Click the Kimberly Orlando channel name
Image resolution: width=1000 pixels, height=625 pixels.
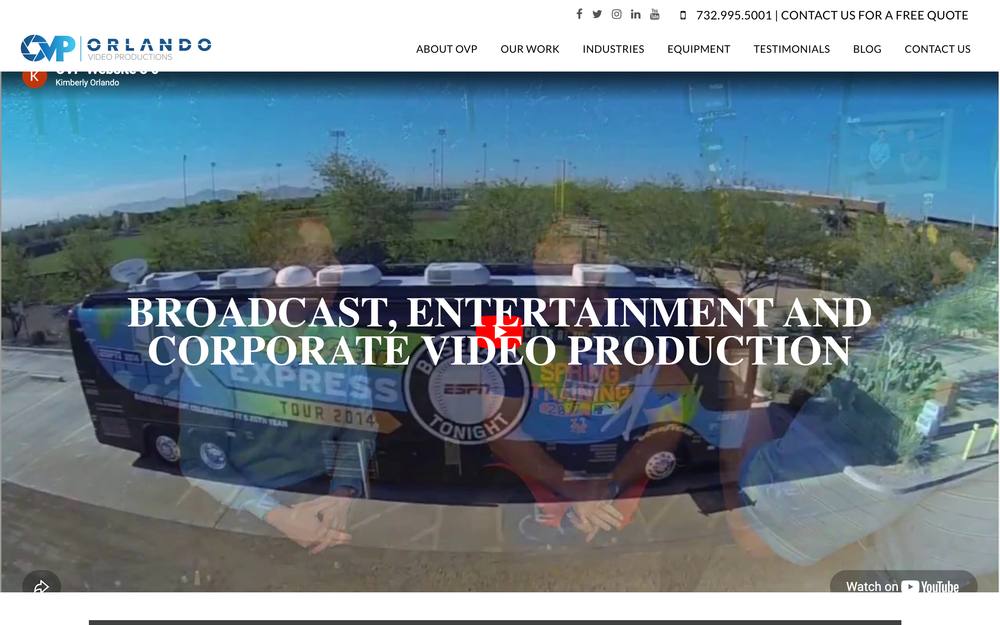[x=87, y=83]
